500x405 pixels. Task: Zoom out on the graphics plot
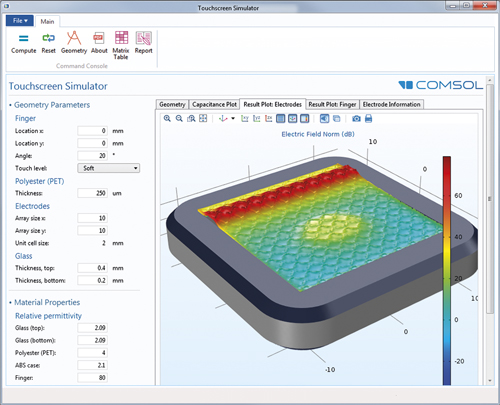coord(179,118)
